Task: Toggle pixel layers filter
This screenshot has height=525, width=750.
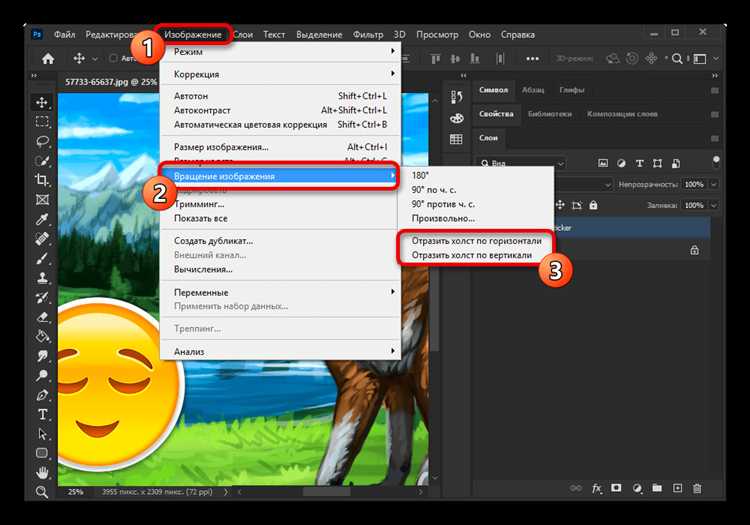Action: [x=603, y=163]
